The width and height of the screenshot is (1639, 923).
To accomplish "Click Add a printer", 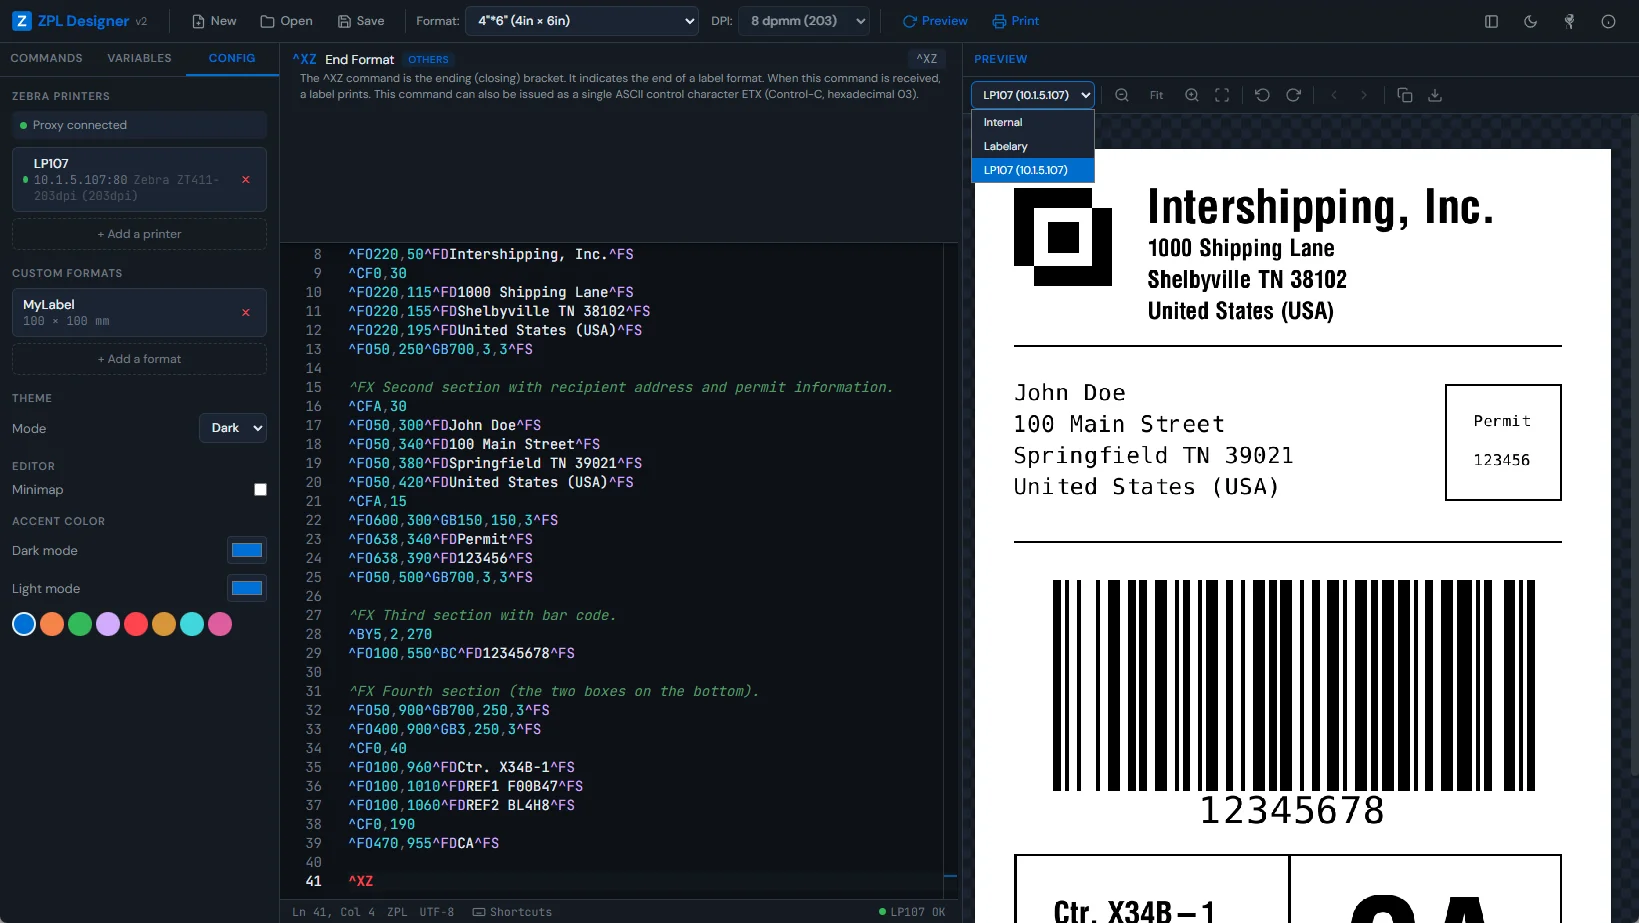I will coord(139,234).
